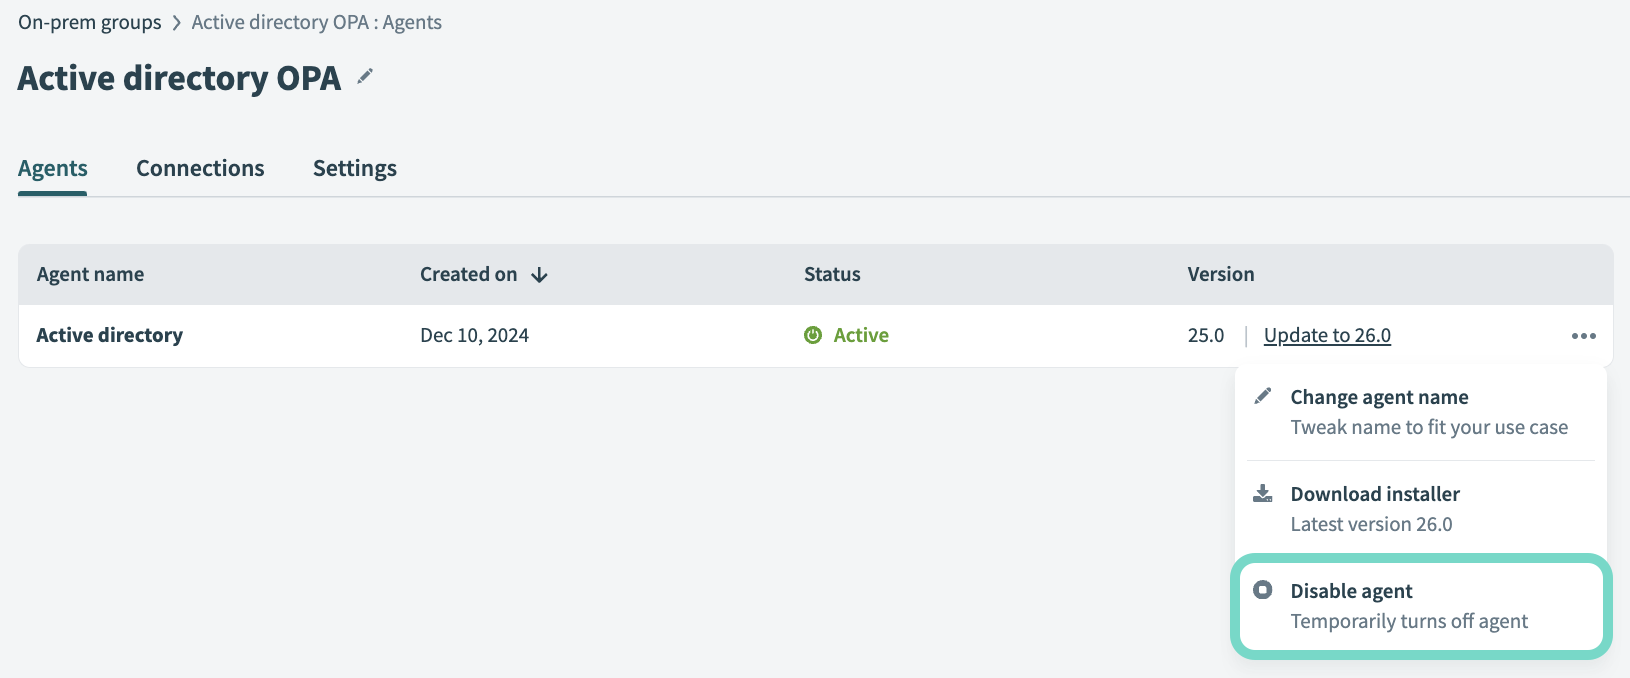This screenshot has width=1630, height=678.
Task: Click the Active directory agent name
Action: (x=110, y=335)
